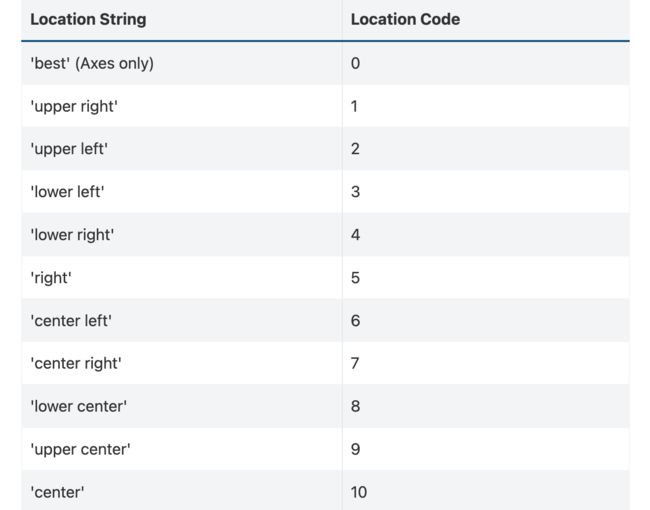Click location code 4 cell
Screen dimensions: 650x510
click(486, 235)
